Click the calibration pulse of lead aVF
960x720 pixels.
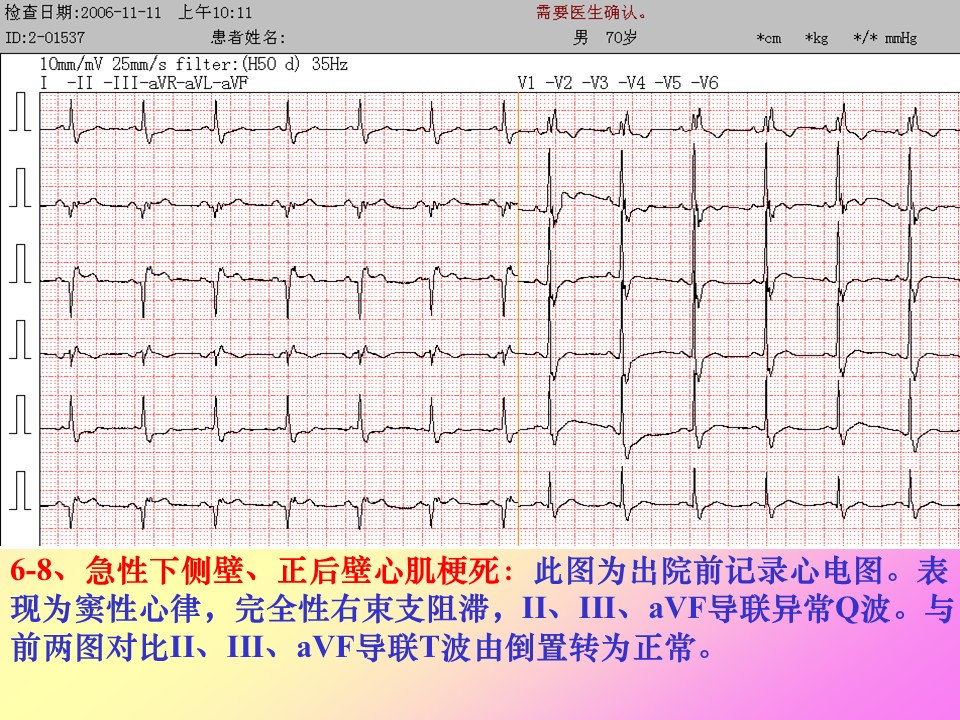[20, 490]
